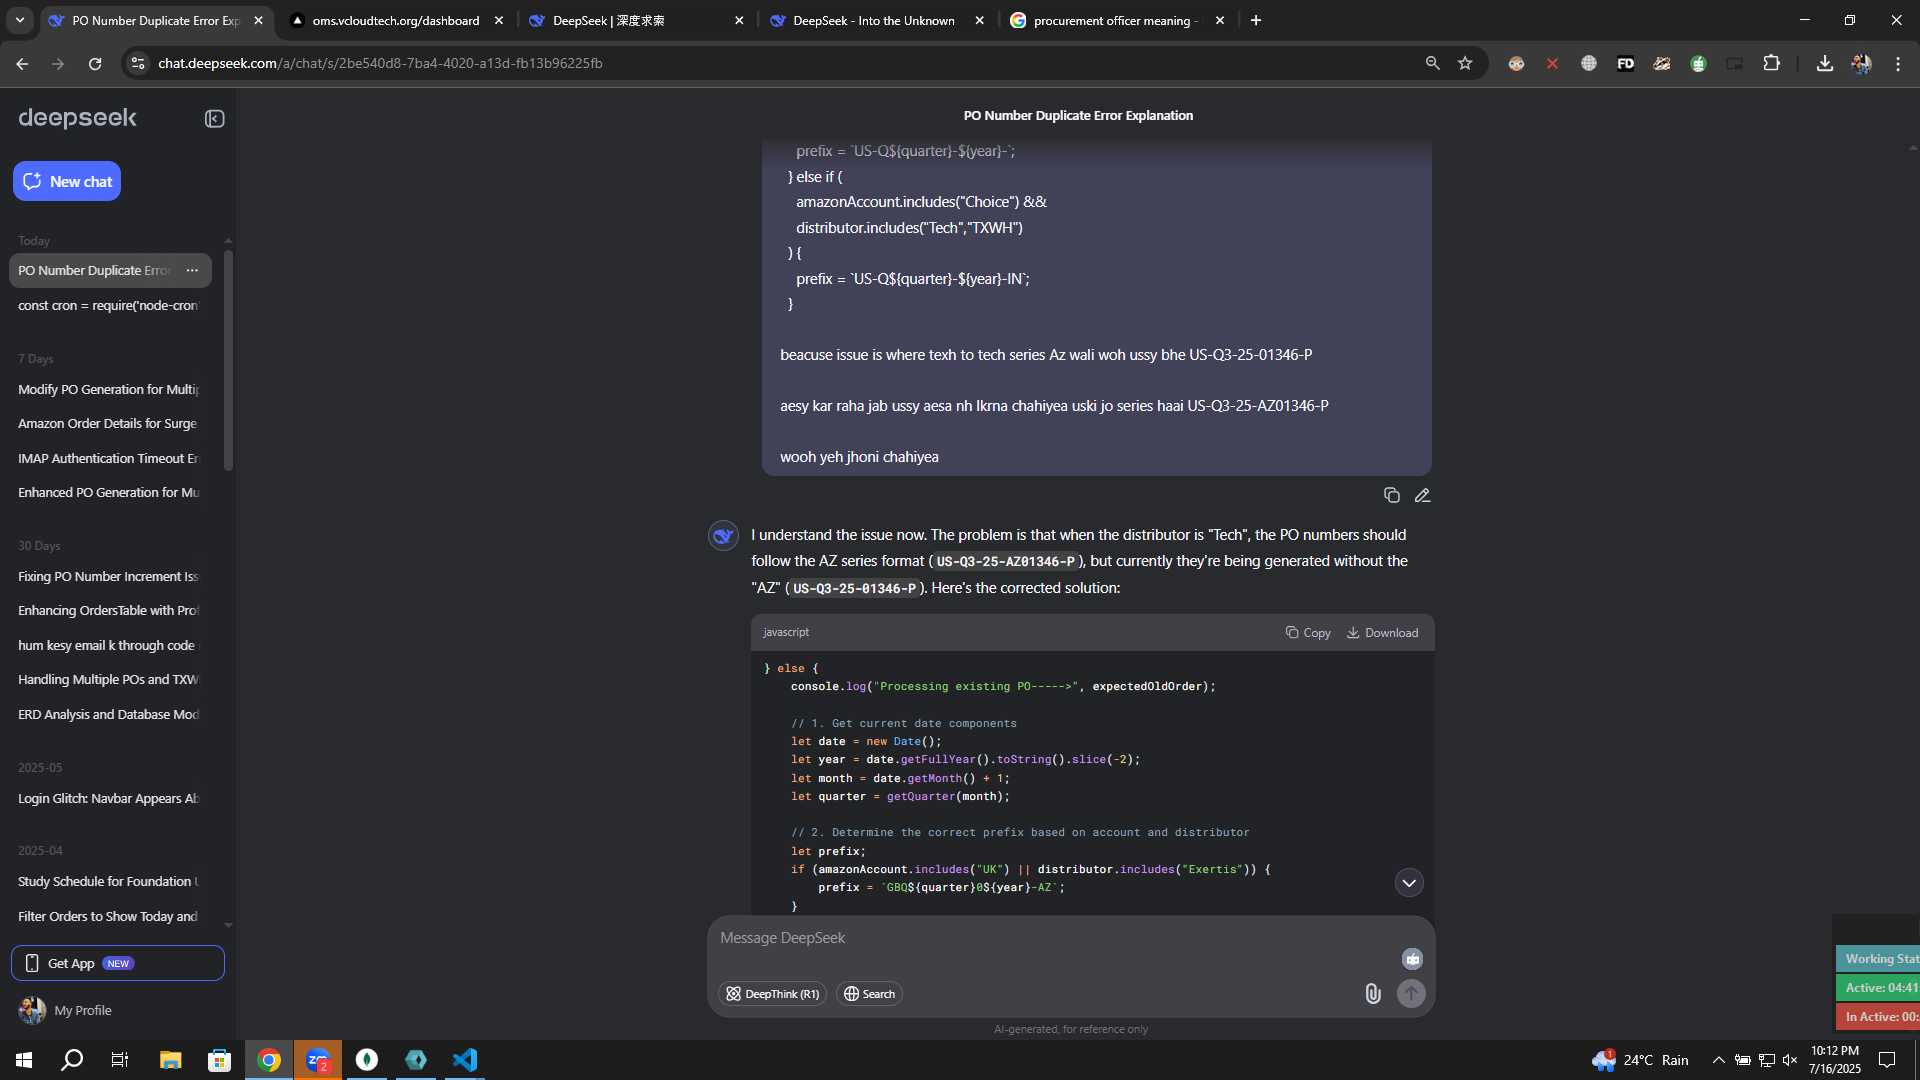Open weather widget showing 24°C Rain
The image size is (1920, 1080).
pyautogui.click(x=1640, y=1060)
